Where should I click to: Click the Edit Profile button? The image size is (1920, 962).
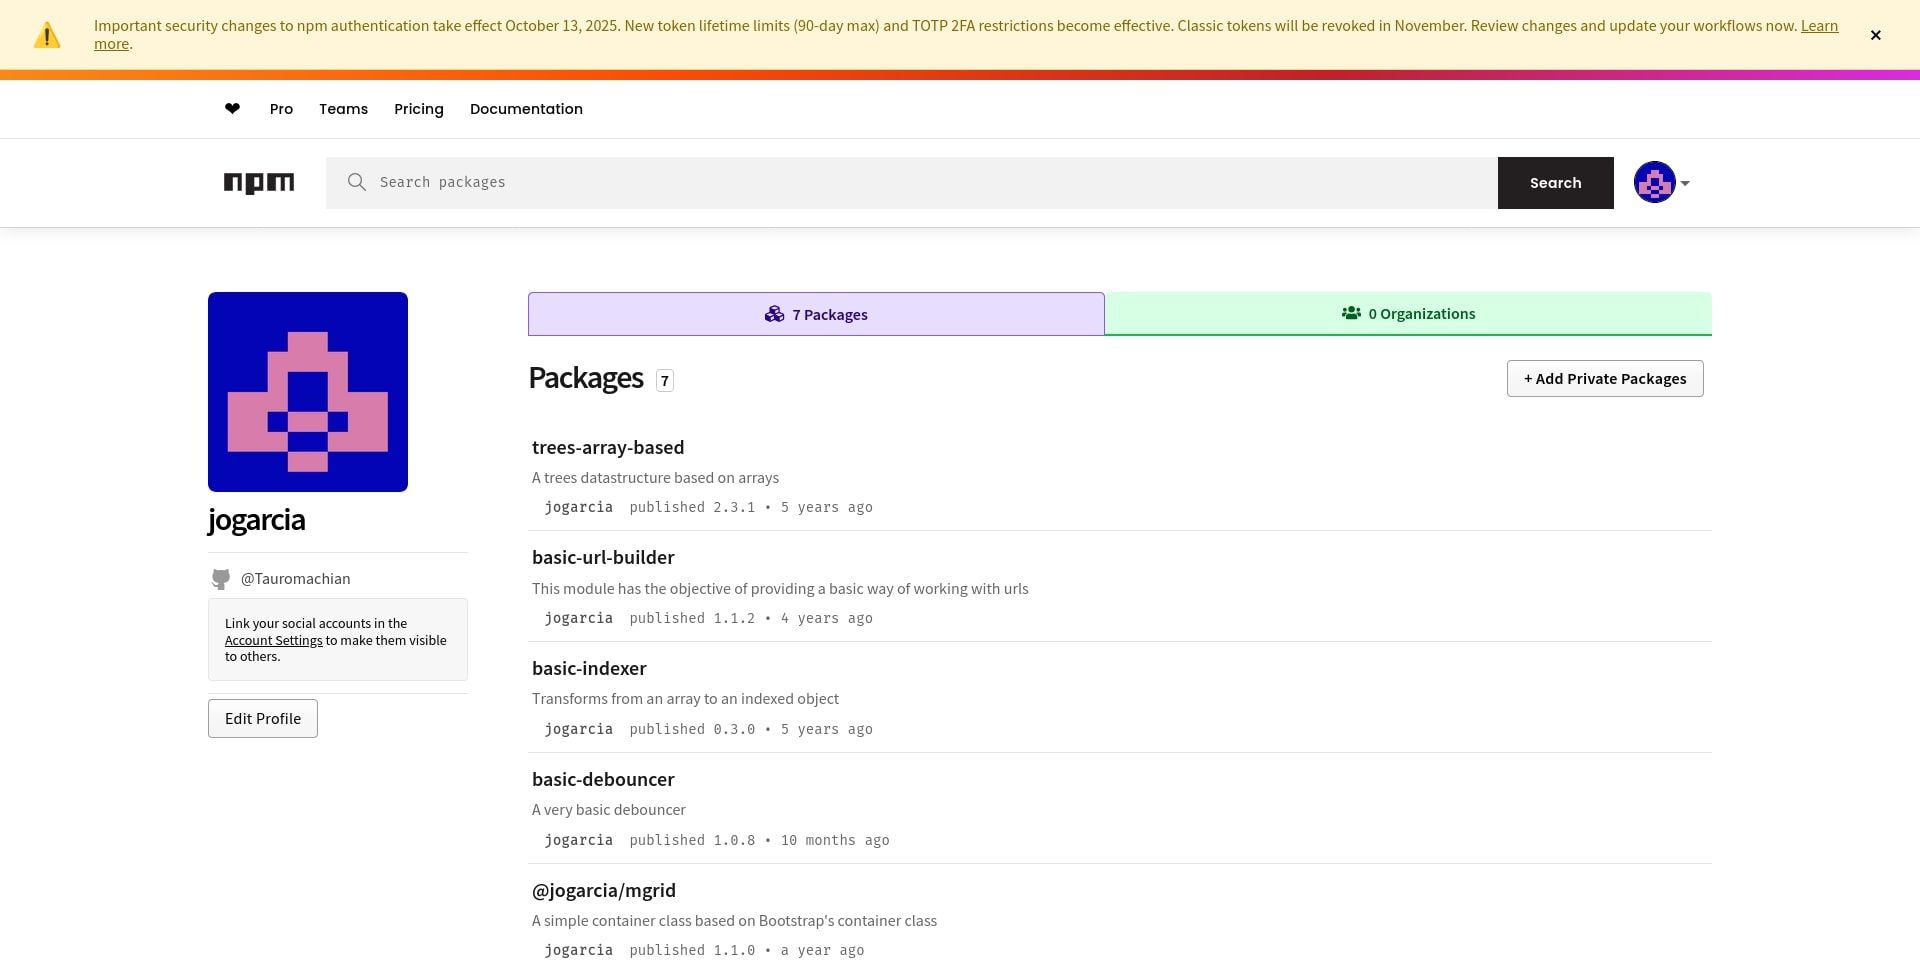(x=262, y=718)
